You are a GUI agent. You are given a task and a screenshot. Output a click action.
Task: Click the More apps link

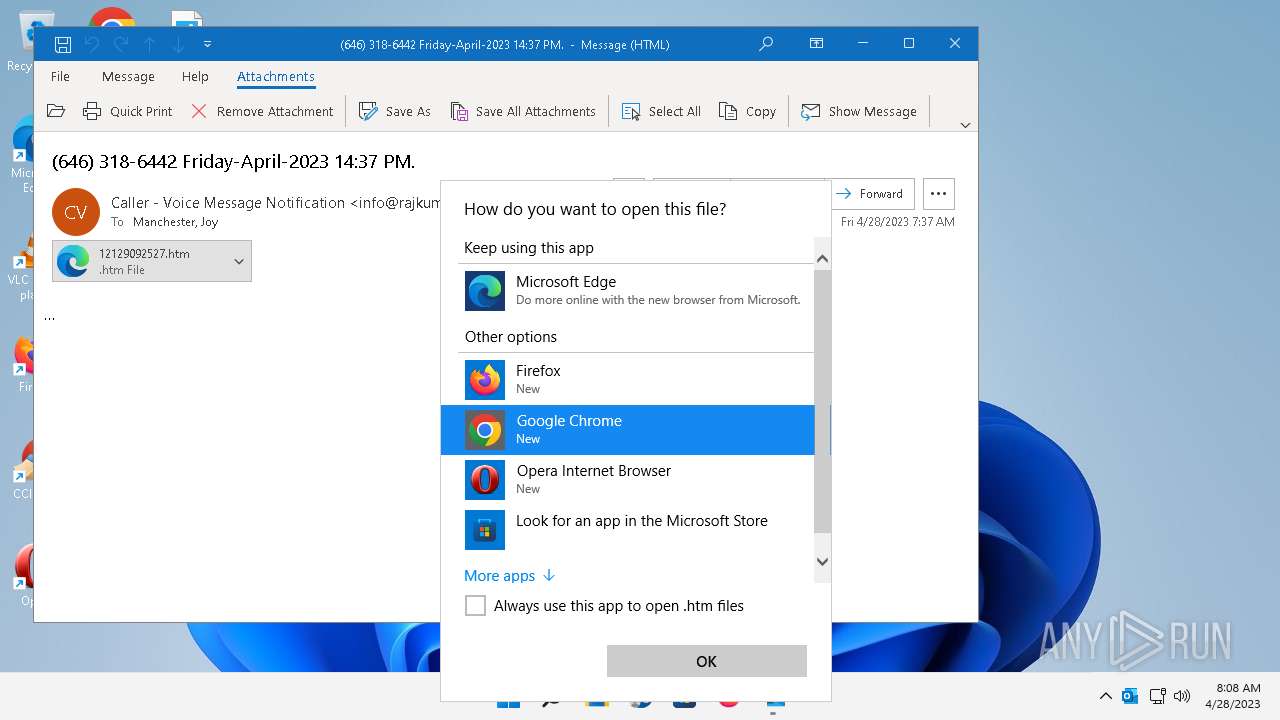point(509,576)
